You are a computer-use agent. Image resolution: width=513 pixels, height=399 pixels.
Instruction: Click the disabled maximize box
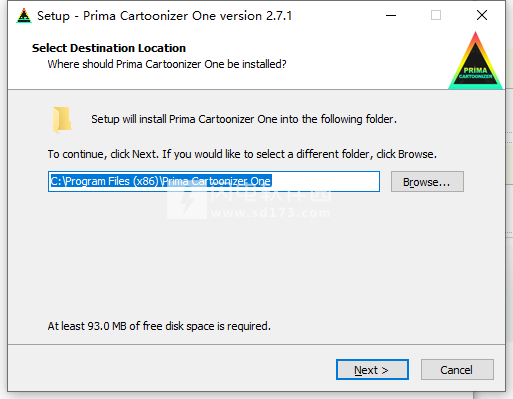(x=436, y=15)
